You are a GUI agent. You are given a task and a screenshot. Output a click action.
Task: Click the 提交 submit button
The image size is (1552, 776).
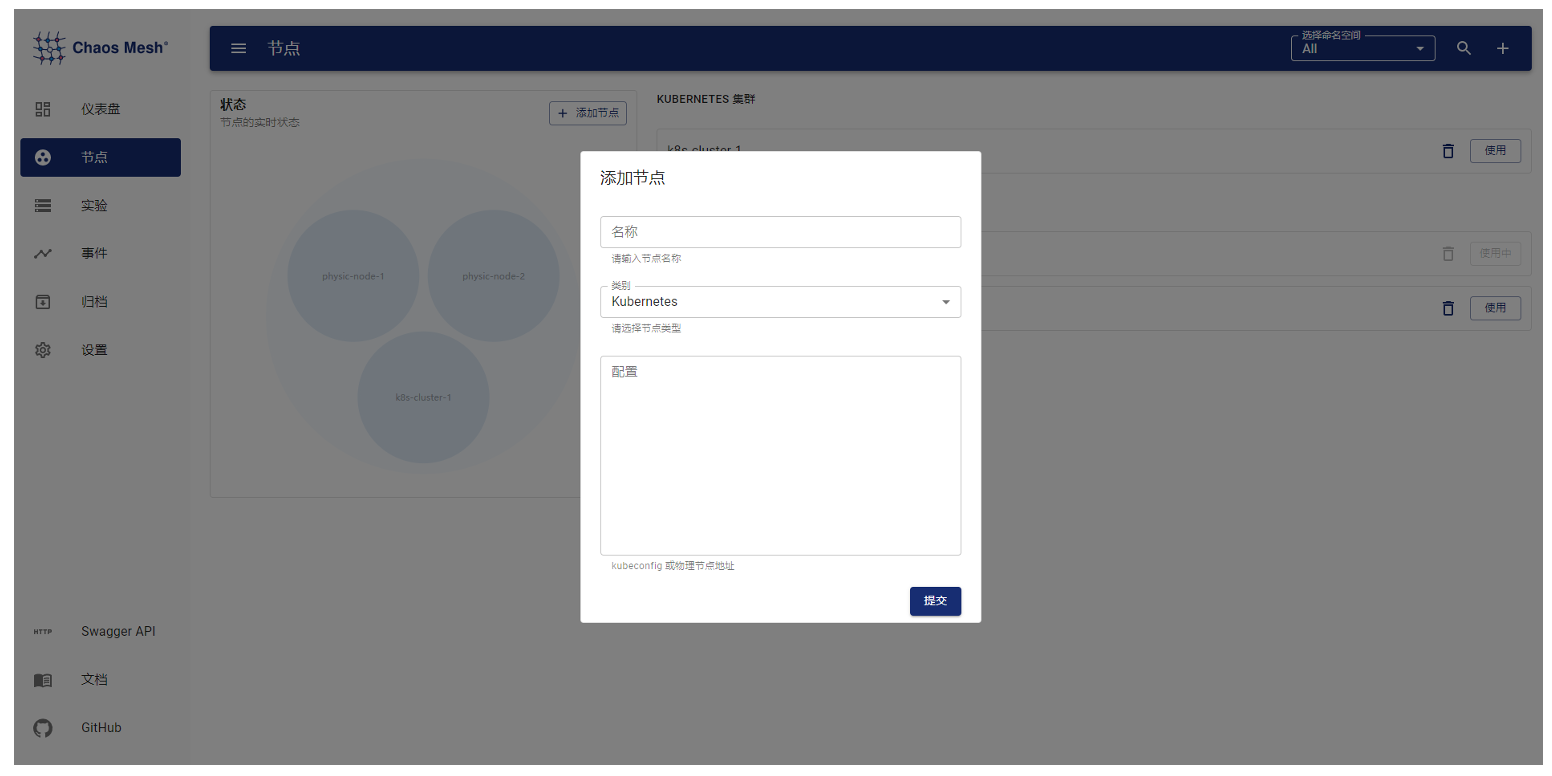935,601
